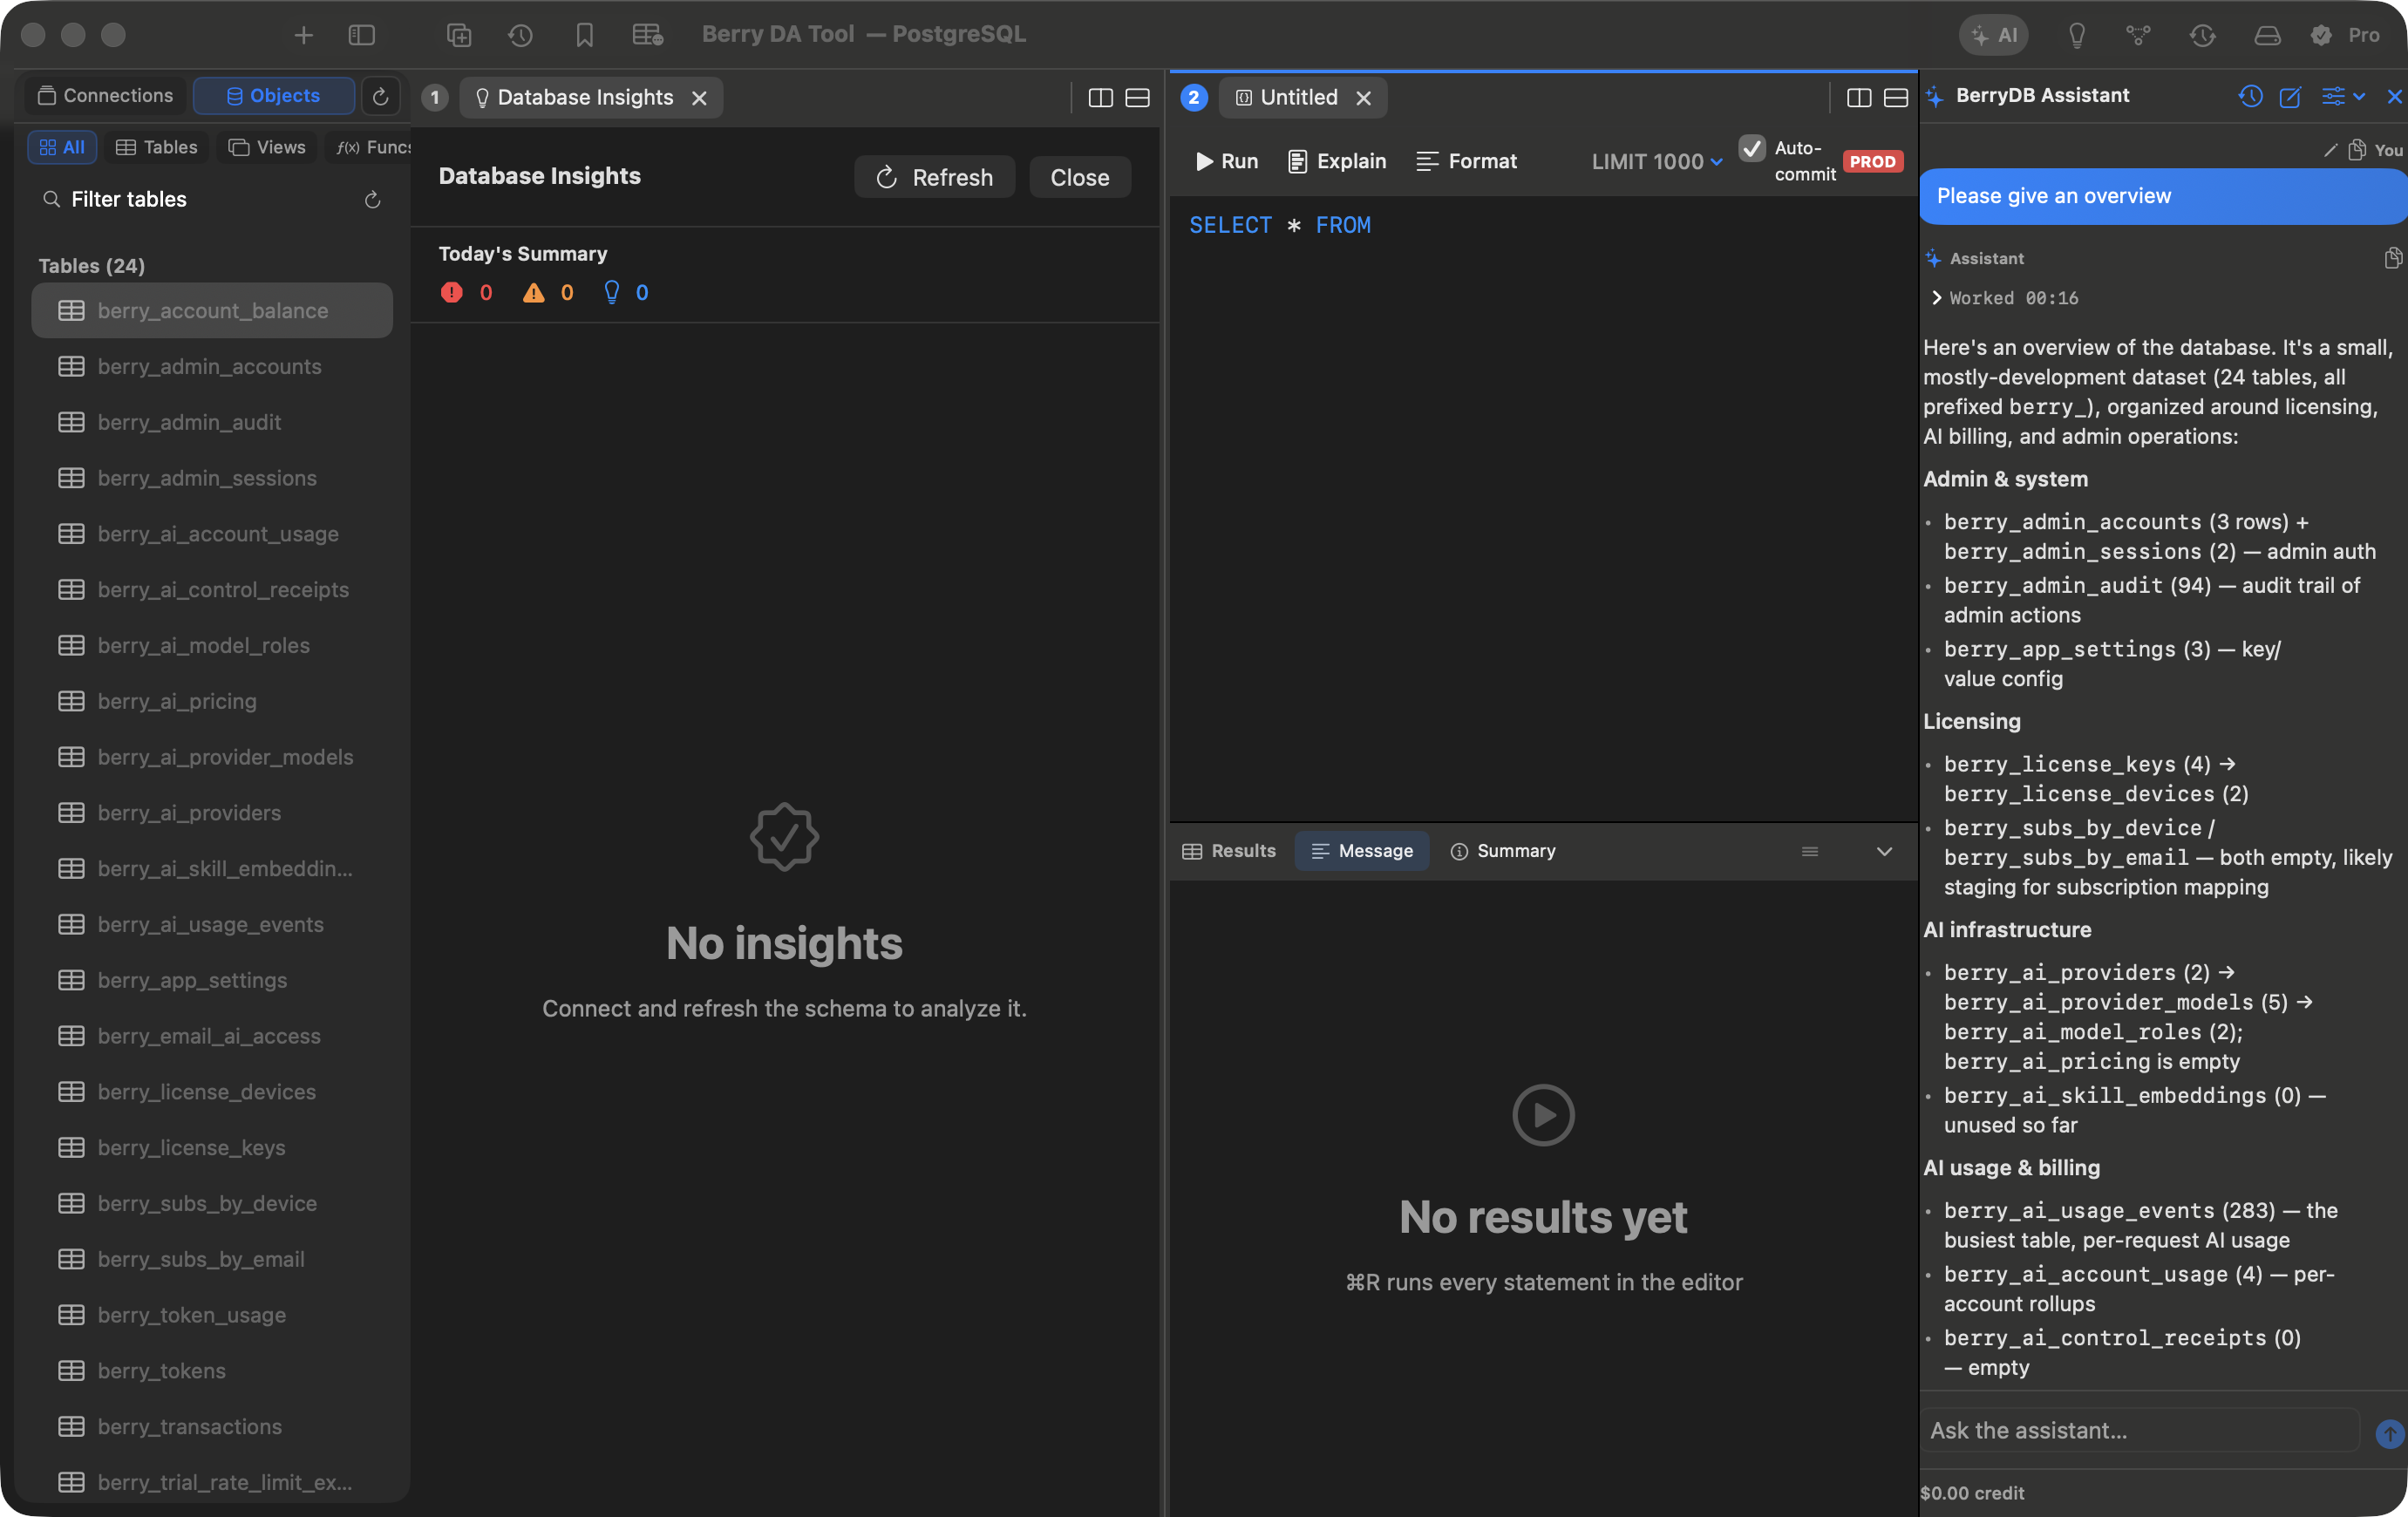Click the orange warning count in Today's Summary
Screen dimensions: 2408x1517
548,292
